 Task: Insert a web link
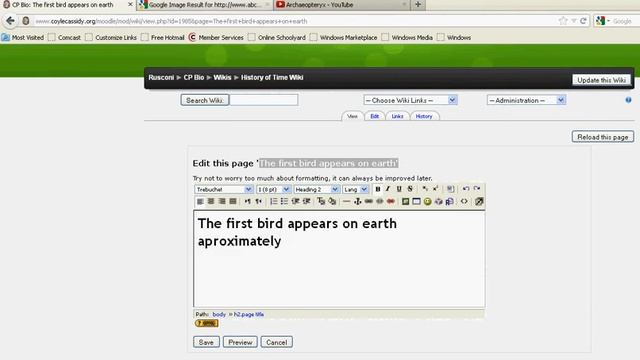369,201
